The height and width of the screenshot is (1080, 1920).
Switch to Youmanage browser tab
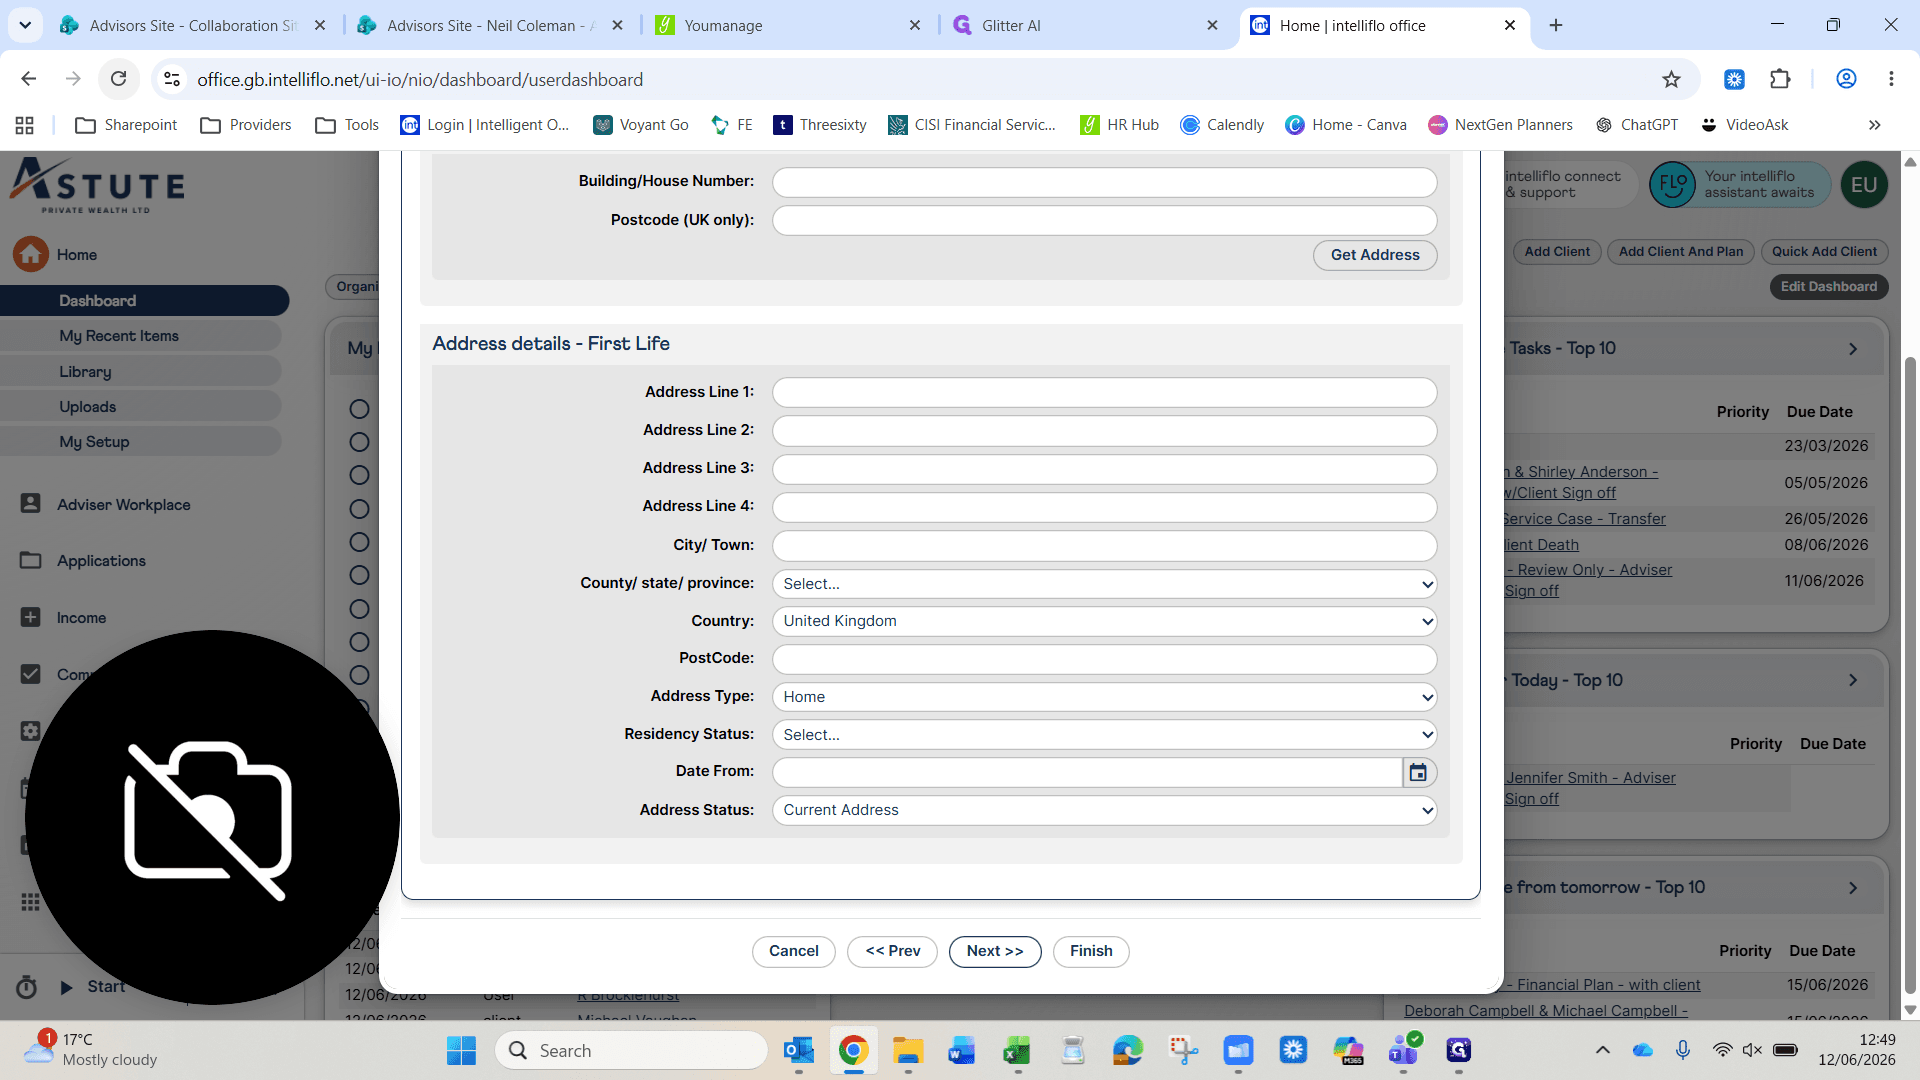(x=787, y=25)
